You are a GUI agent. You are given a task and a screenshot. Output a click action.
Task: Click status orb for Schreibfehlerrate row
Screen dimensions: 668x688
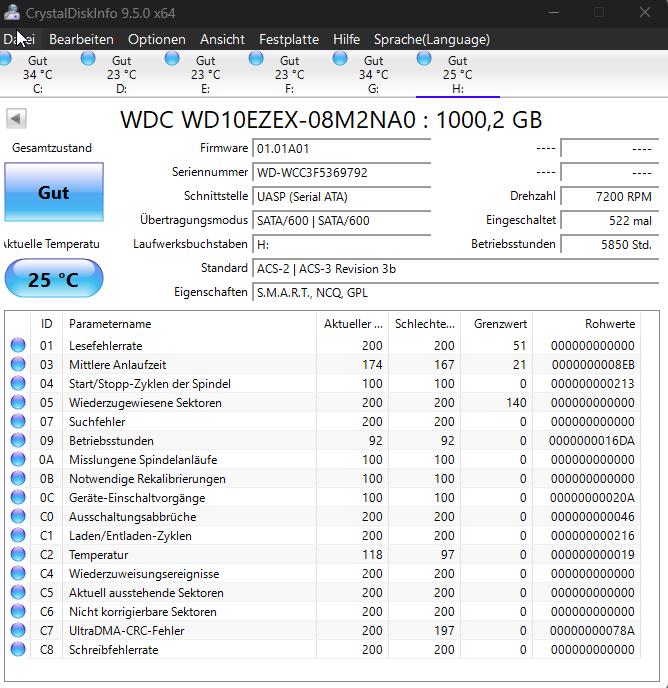pyautogui.click(x=18, y=649)
